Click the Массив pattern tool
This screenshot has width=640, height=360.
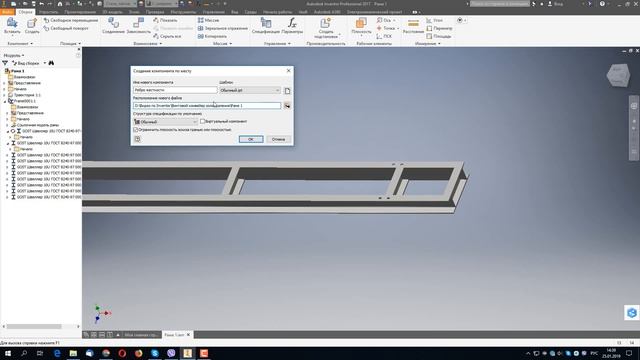coord(208,20)
